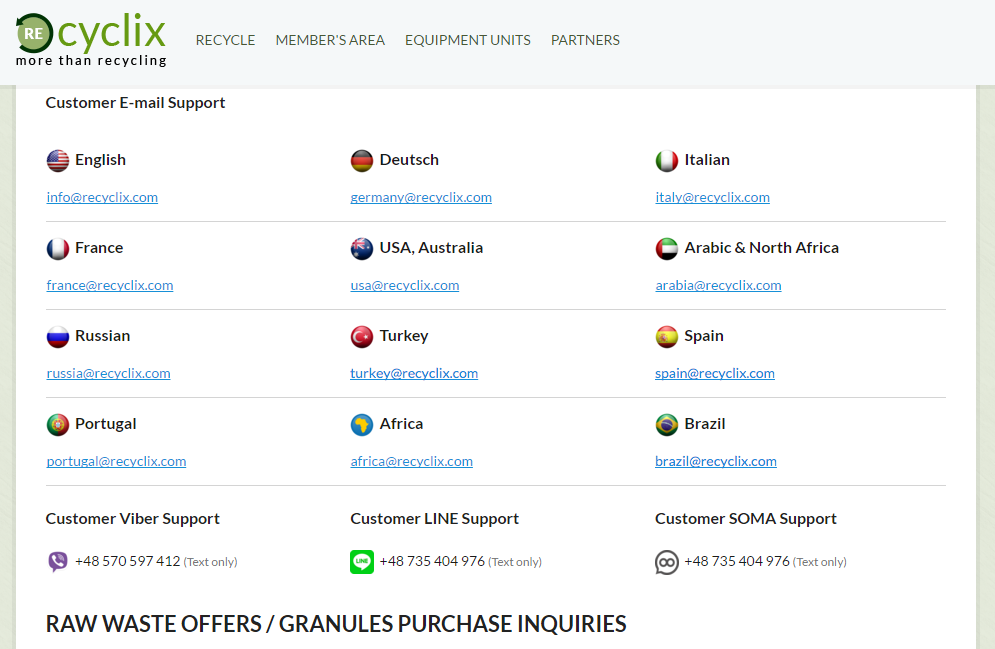Click the SOMA support icon
This screenshot has width=995, height=649.
[x=667, y=562]
